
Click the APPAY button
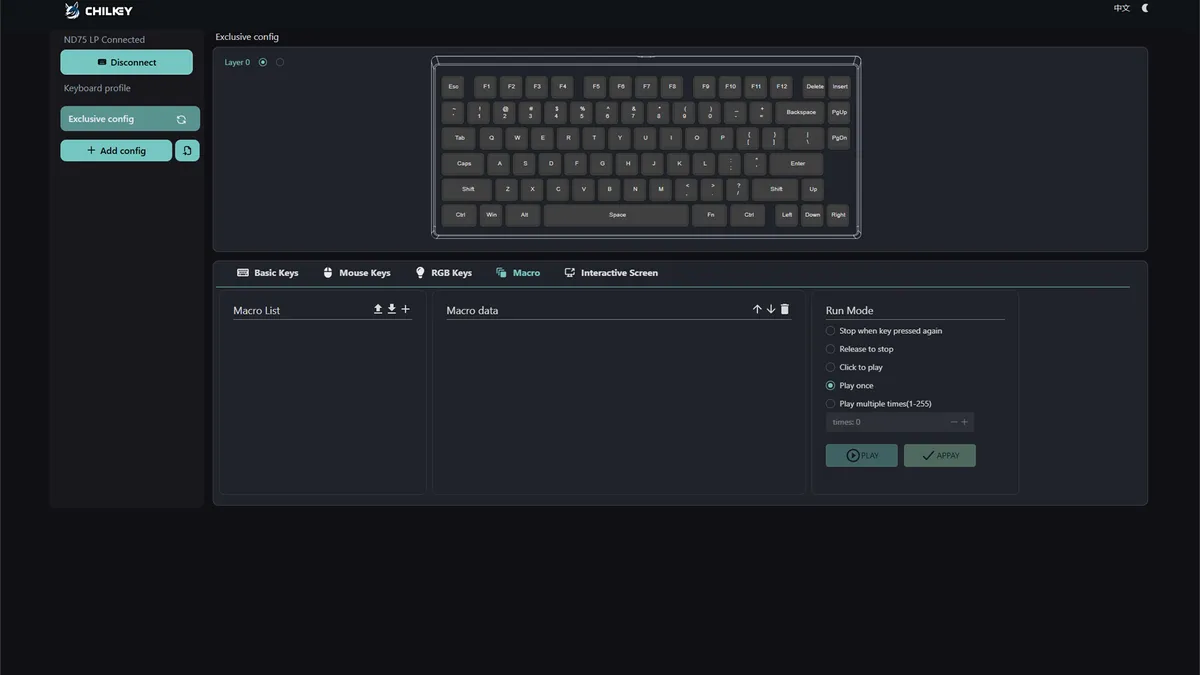(939, 456)
